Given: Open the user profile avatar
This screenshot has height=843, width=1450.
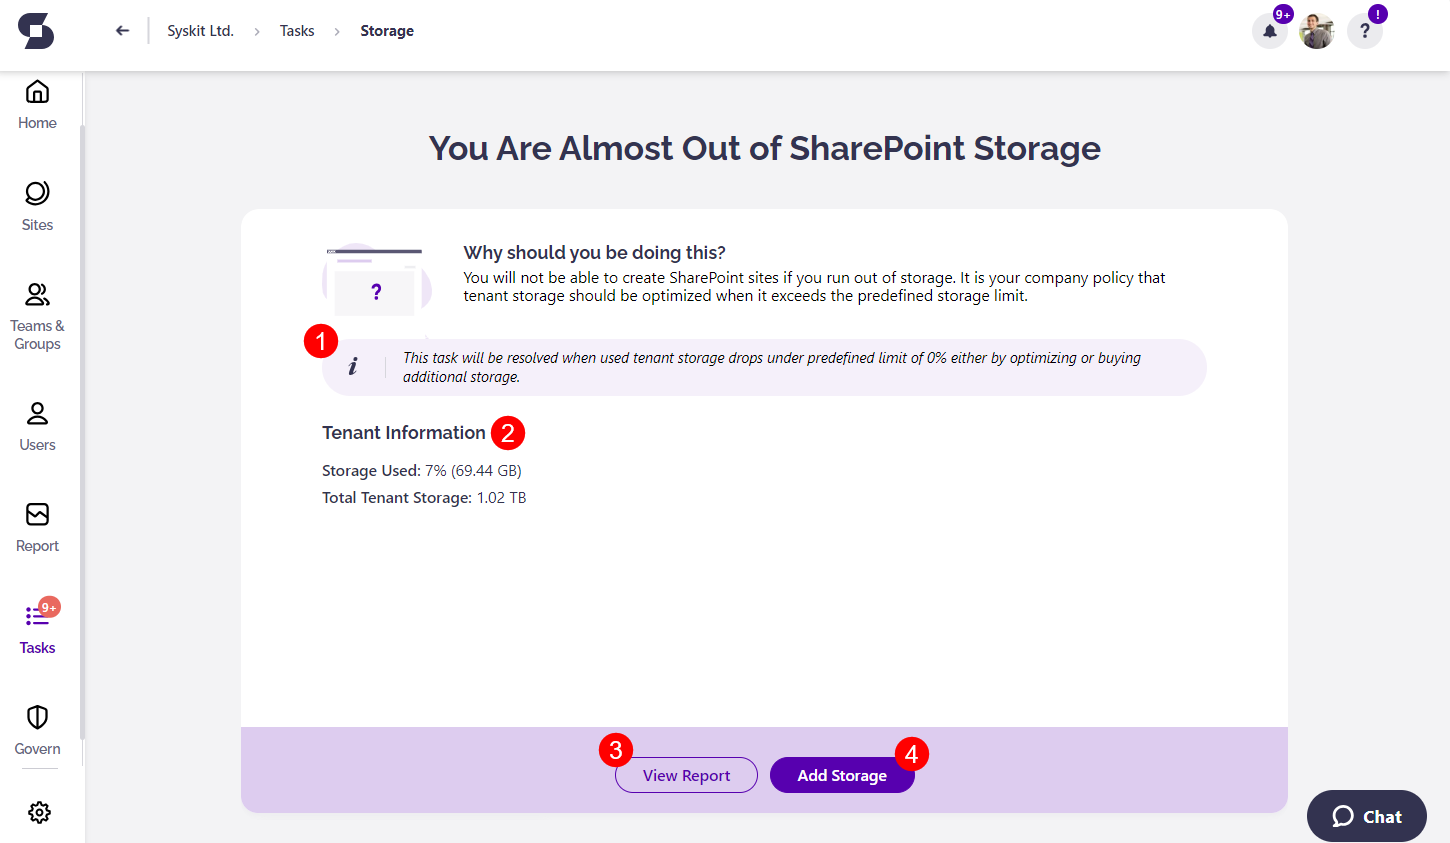Looking at the screenshot, I should tap(1316, 31).
